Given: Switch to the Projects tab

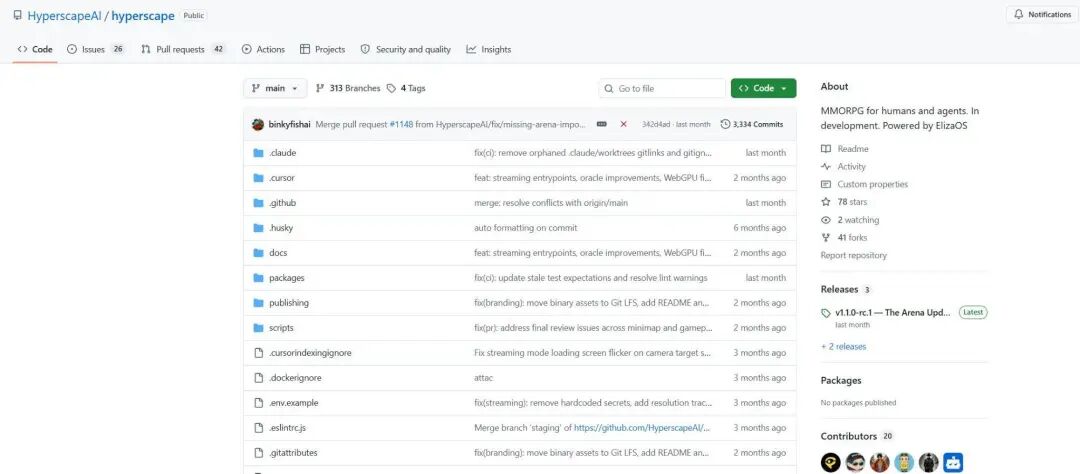Looking at the screenshot, I should click(x=322, y=50).
